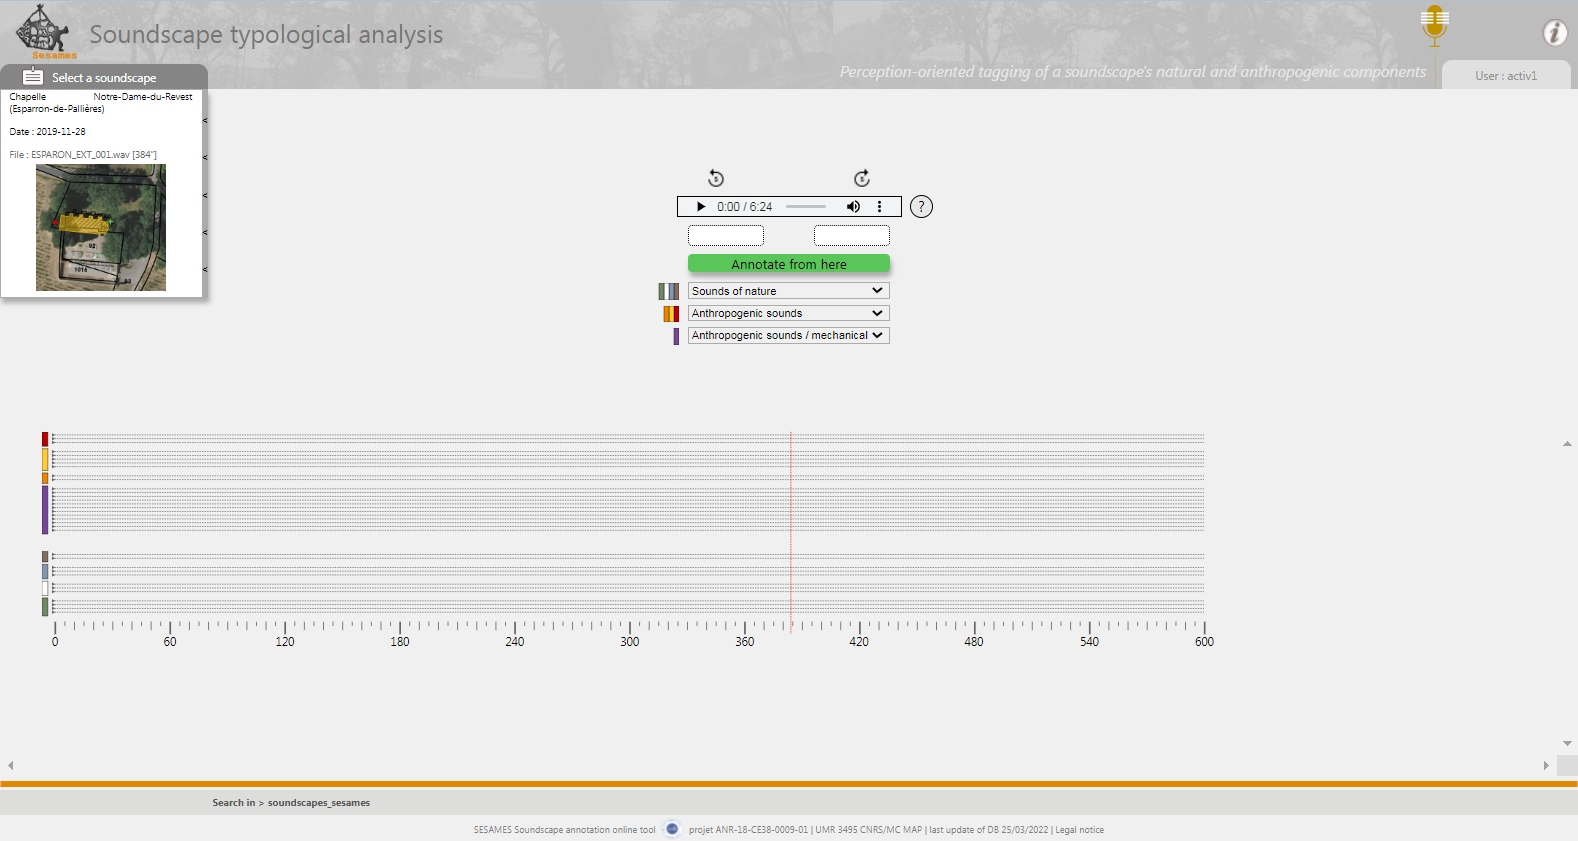Click the horizontal scrollbar right arrow

pyautogui.click(x=1546, y=765)
